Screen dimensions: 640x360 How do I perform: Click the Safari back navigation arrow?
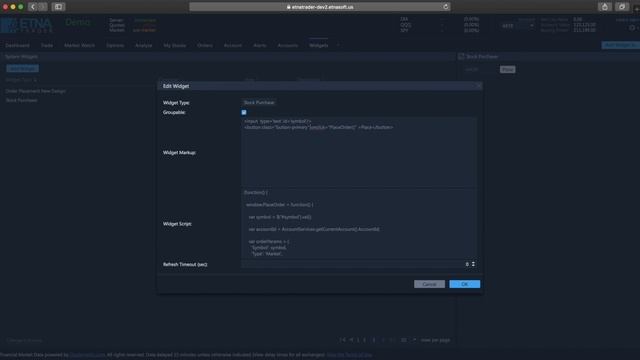pyautogui.click(x=33, y=7)
